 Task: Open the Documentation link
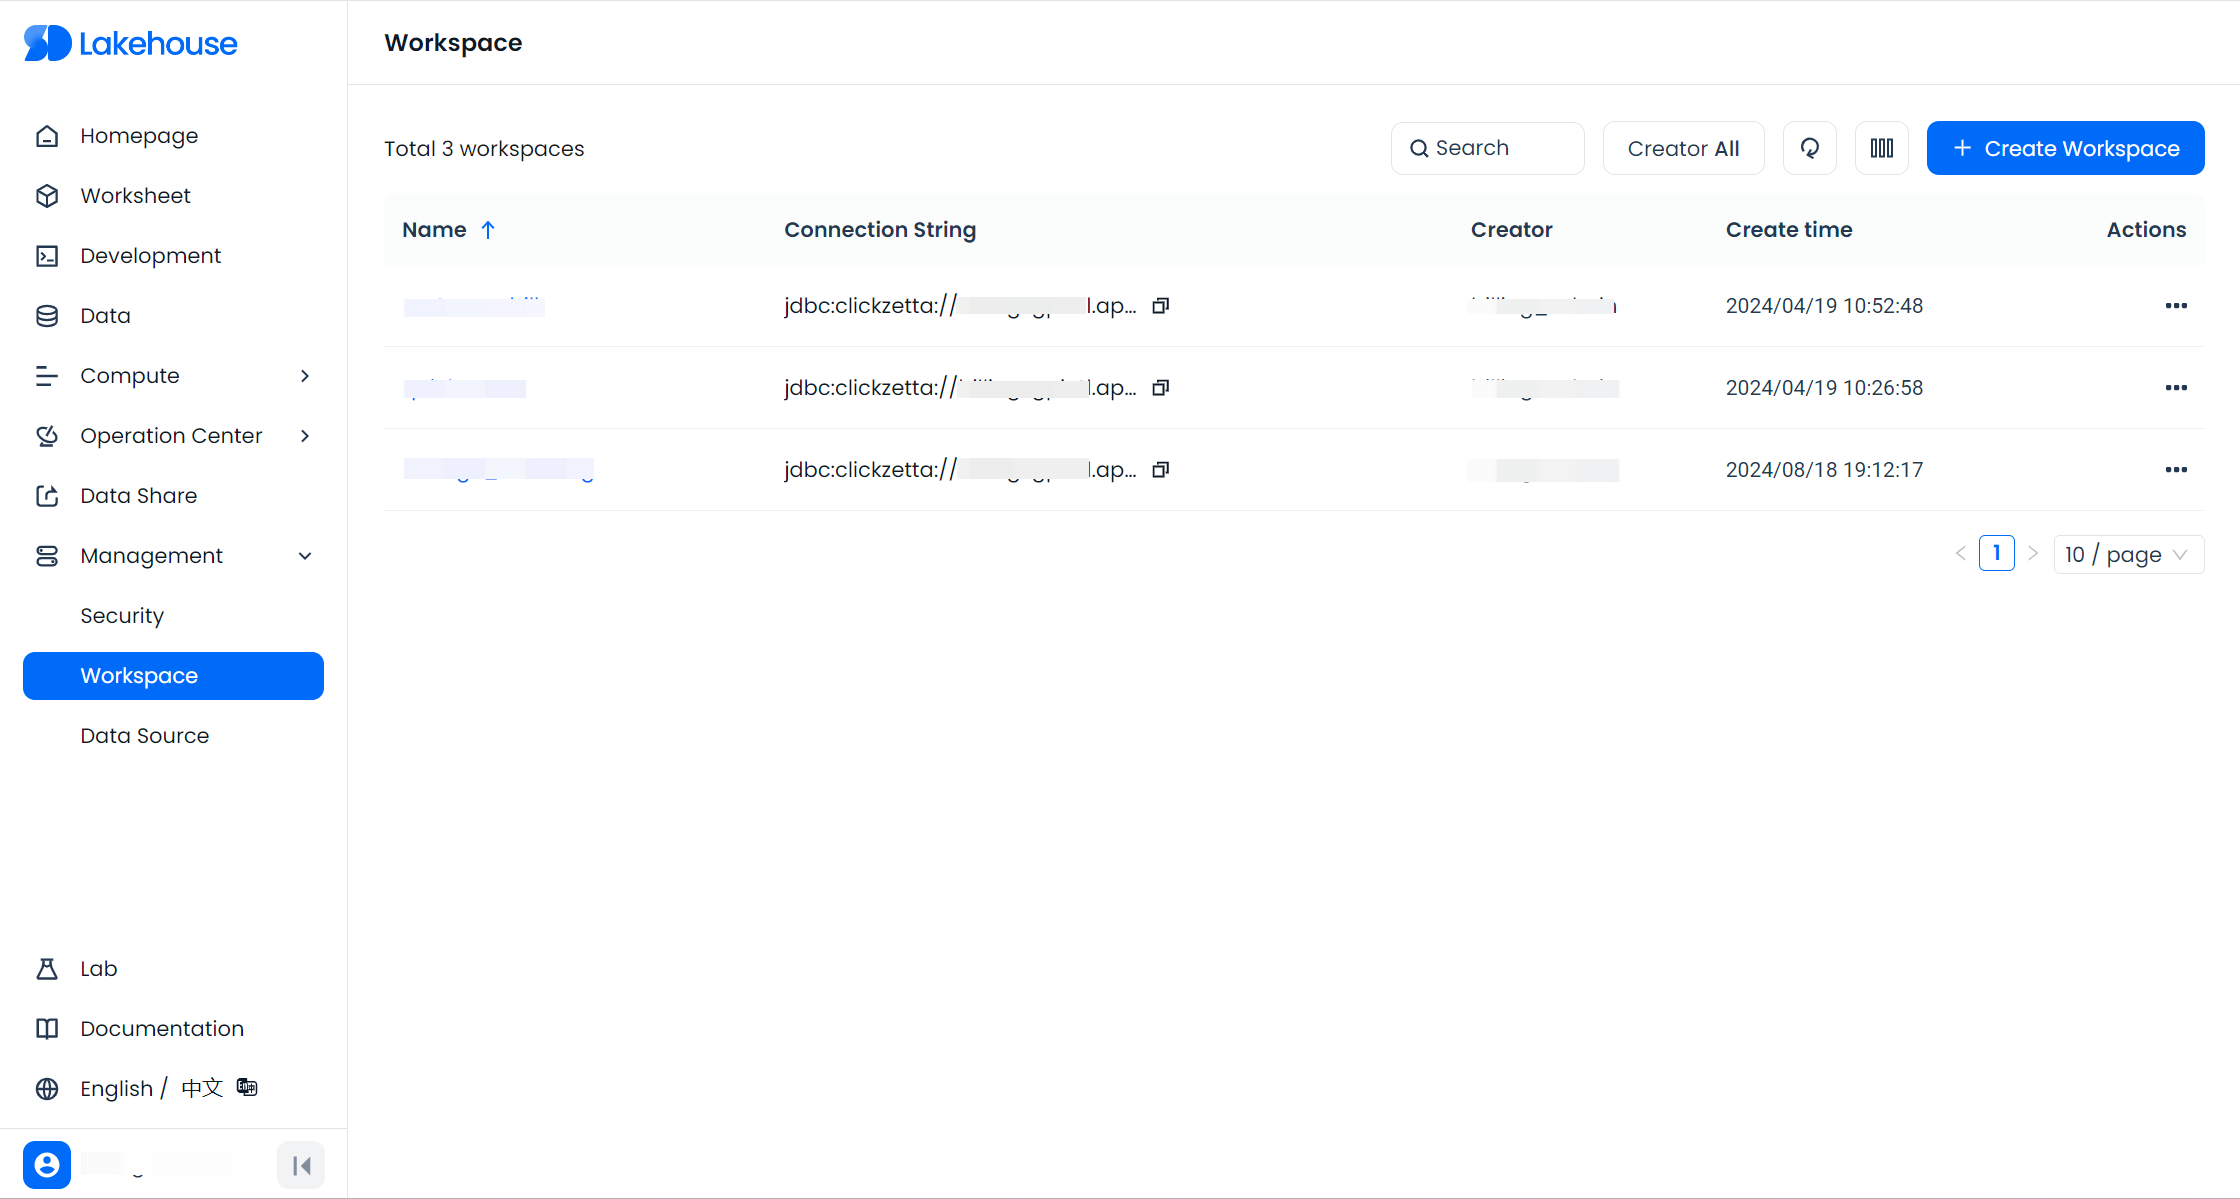tap(162, 1028)
